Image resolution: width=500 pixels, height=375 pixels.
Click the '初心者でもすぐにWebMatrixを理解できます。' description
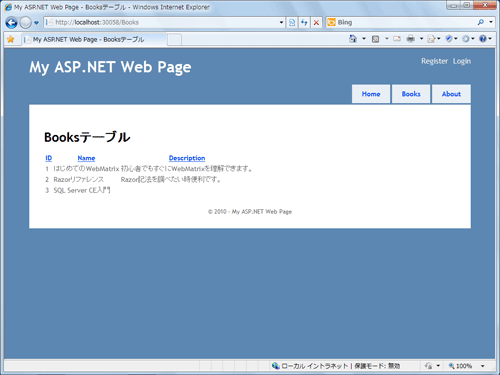(187, 169)
